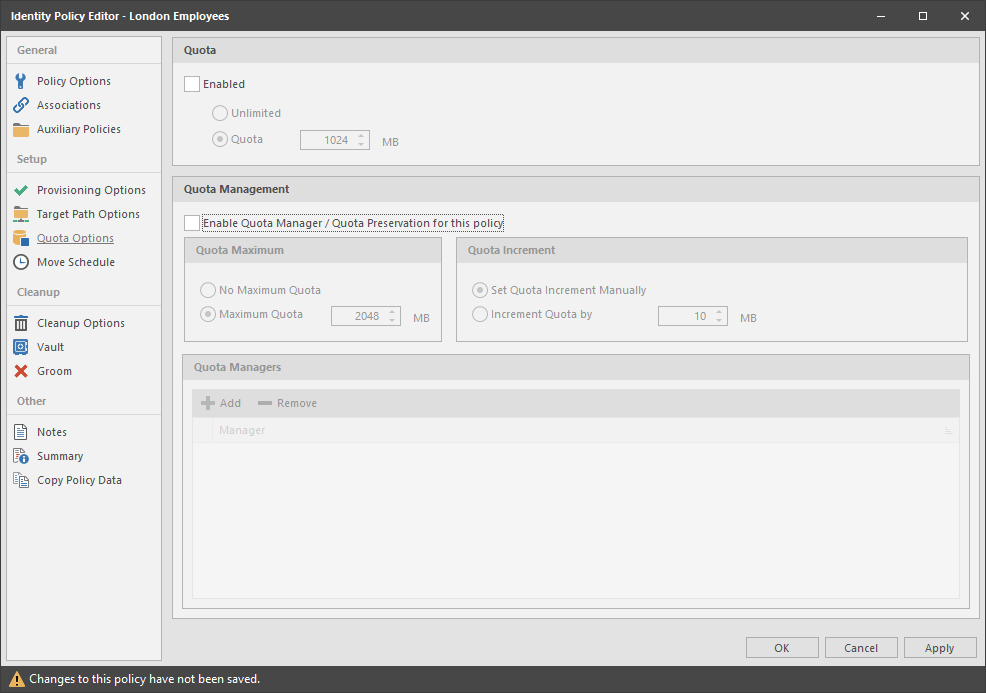Click the warning triangle in status bar

[x=17, y=679]
